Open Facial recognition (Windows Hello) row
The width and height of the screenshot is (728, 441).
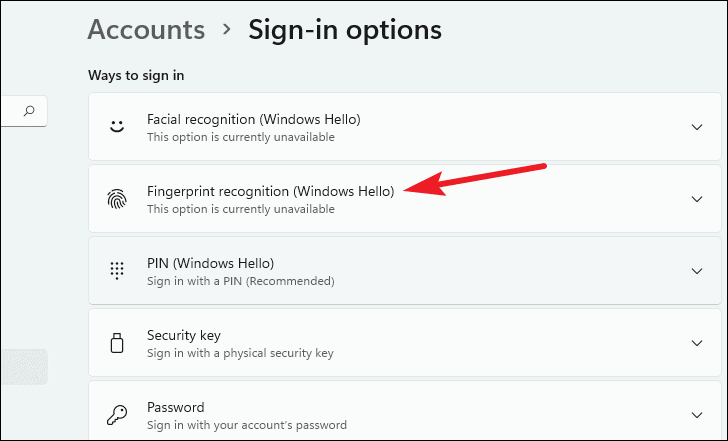404,127
